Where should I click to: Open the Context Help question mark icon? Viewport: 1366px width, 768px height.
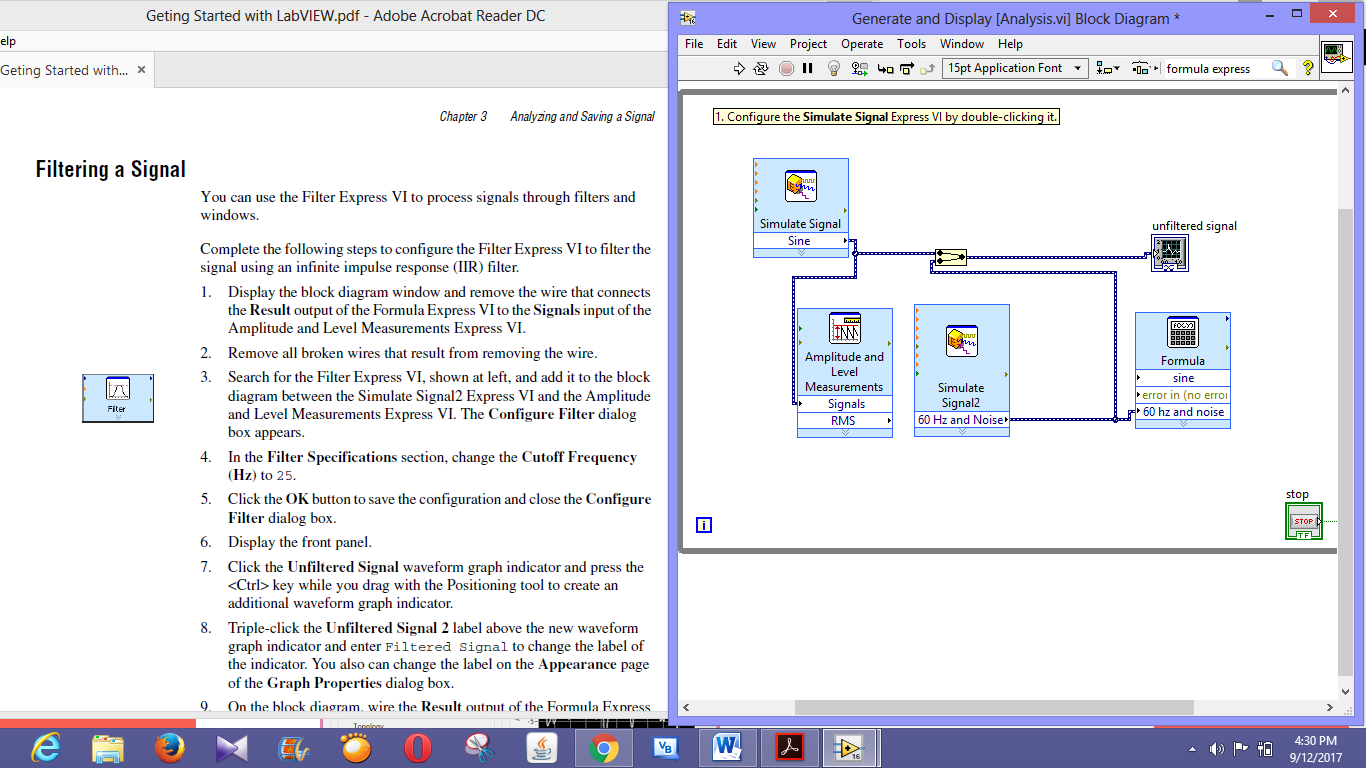pyautogui.click(x=1306, y=68)
